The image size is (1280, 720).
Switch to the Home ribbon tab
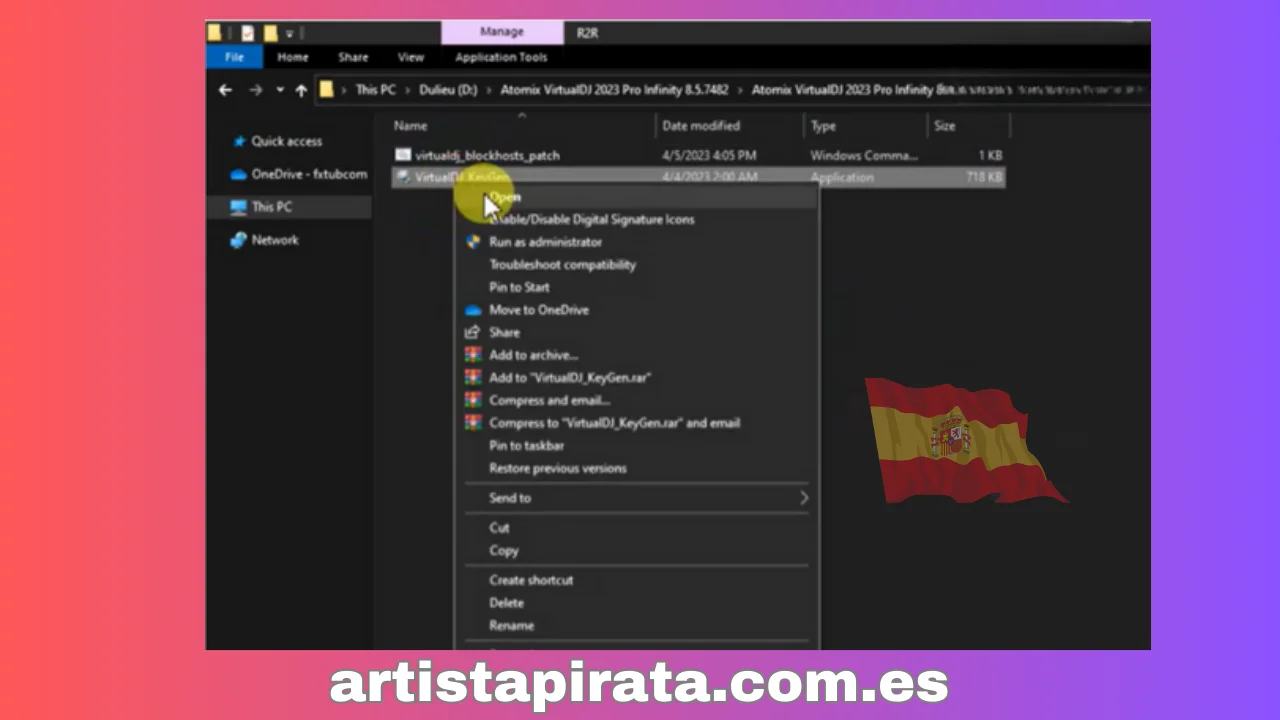pyautogui.click(x=293, y=57)
